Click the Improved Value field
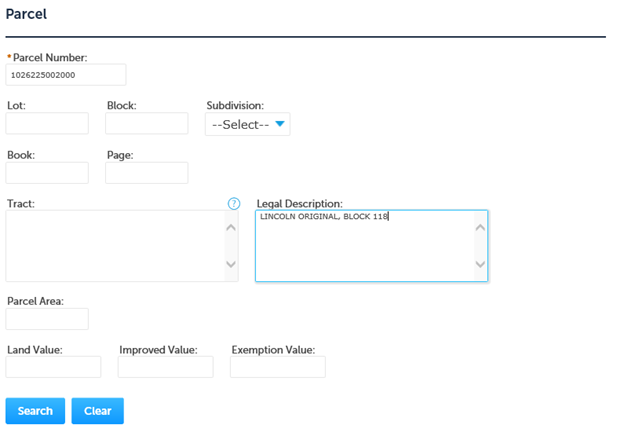Image resolution: width=624 pixels, height=436 pixels. pos(166,367)
